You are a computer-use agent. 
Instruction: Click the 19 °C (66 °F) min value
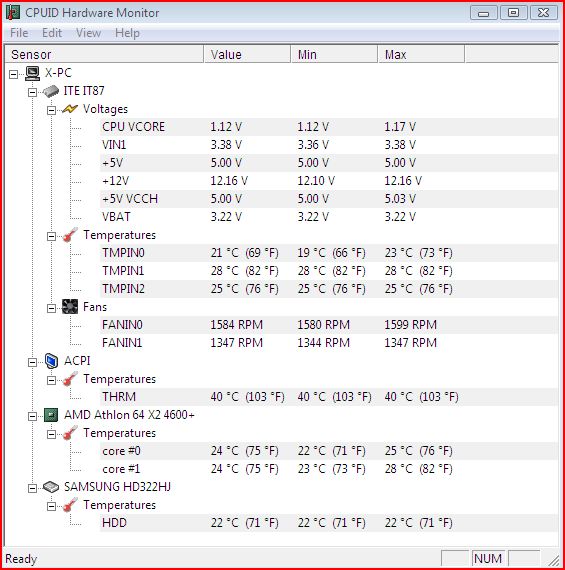pyautogui.click(x=331, y=253)
